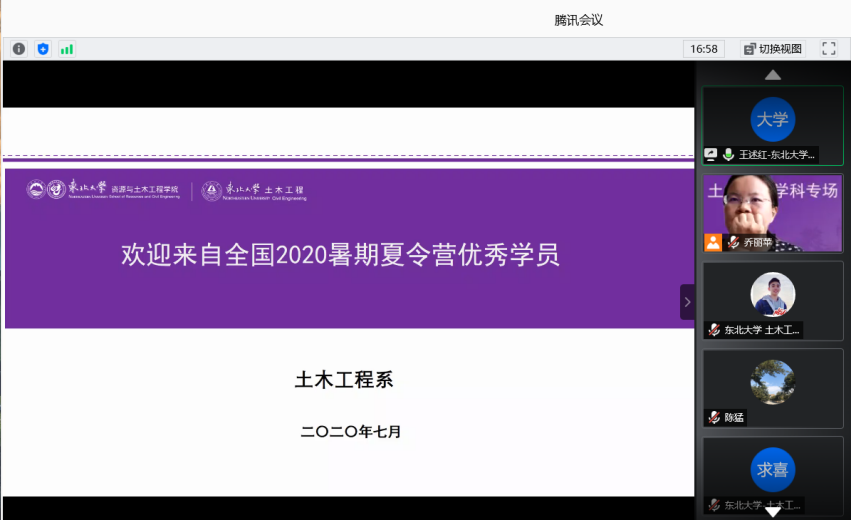
Task: Select the blue 求喜 avatar tile
Action: (x=772, y=469)
